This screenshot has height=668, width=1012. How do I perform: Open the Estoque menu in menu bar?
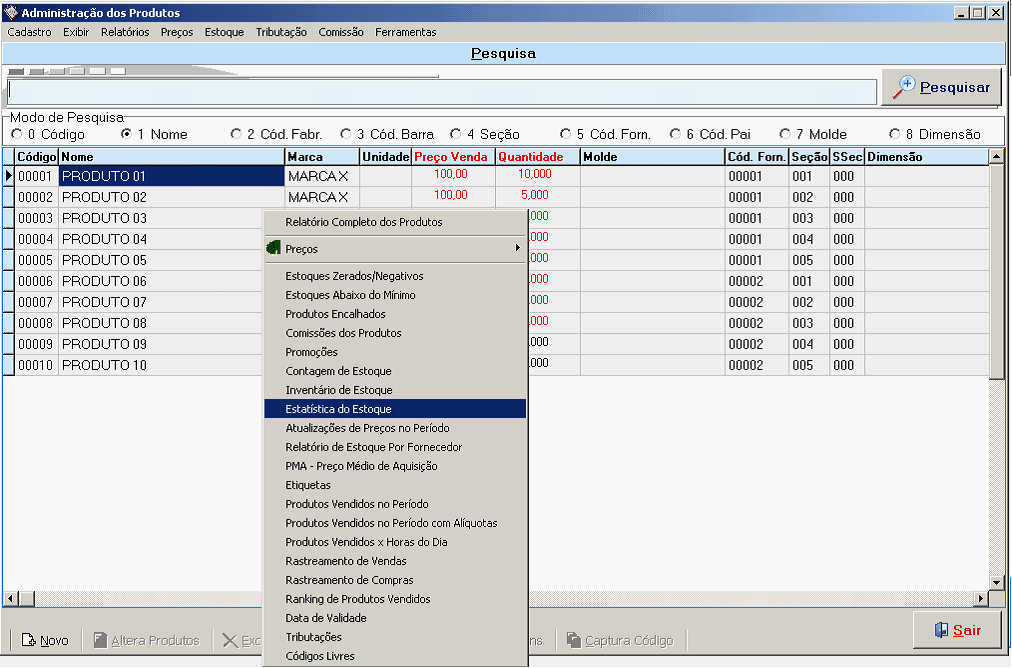tap(224, 32)
